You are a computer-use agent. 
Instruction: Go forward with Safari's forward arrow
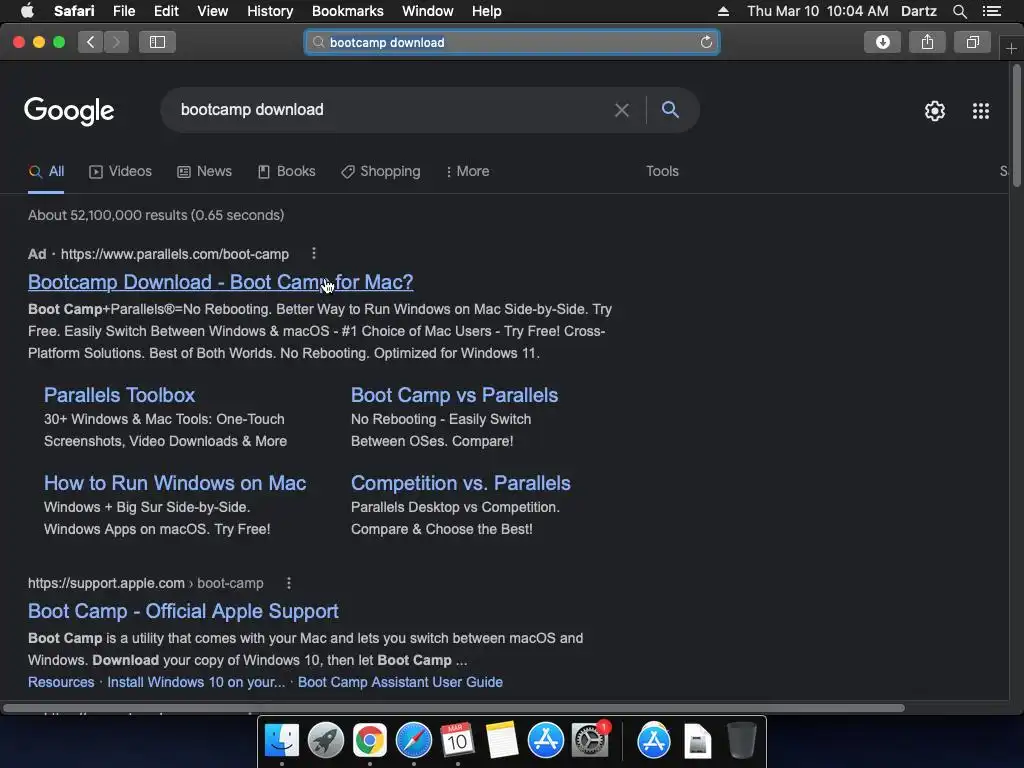[116, 42]
